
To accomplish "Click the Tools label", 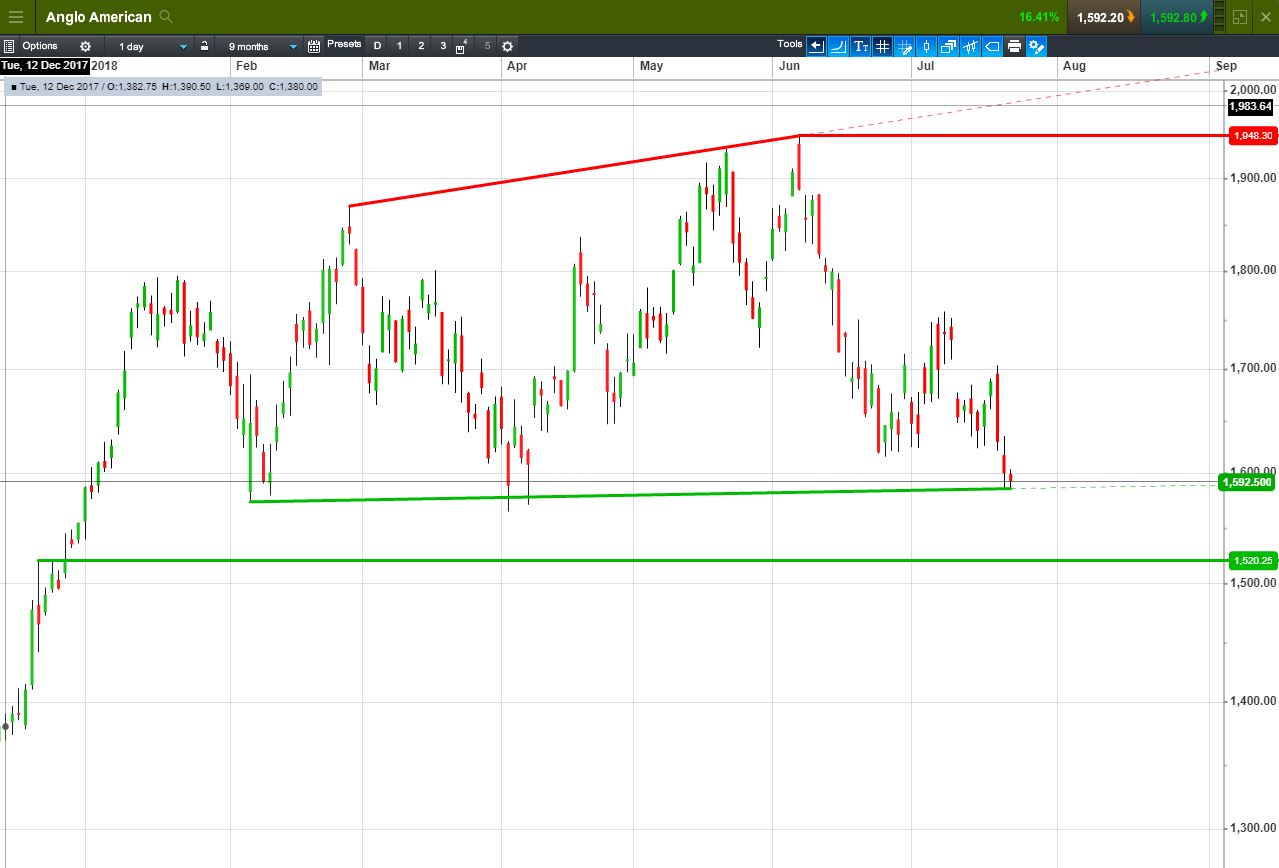I will point(789,45).
